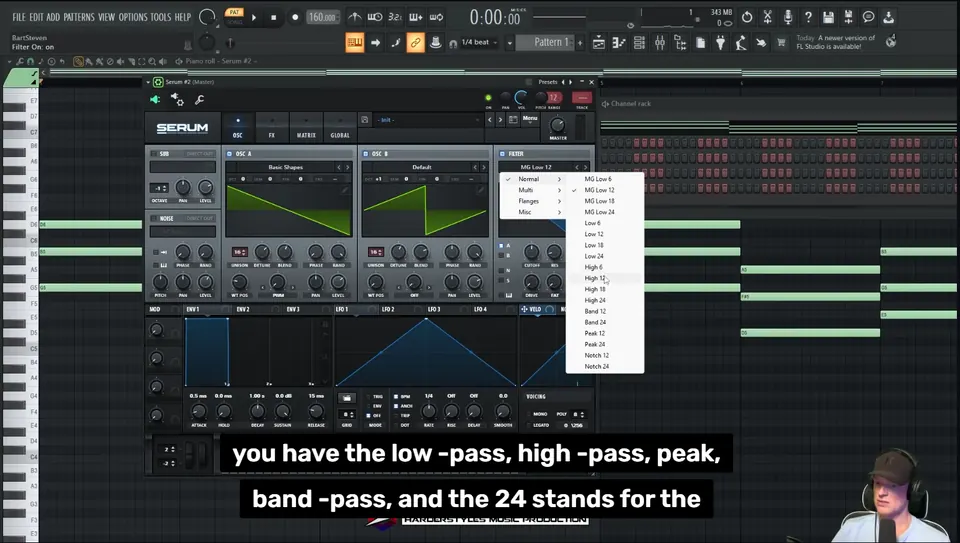This screenshot has width=960, height=543.
Task: Click the add pattern plus button
Action: [x=580, y=43]
